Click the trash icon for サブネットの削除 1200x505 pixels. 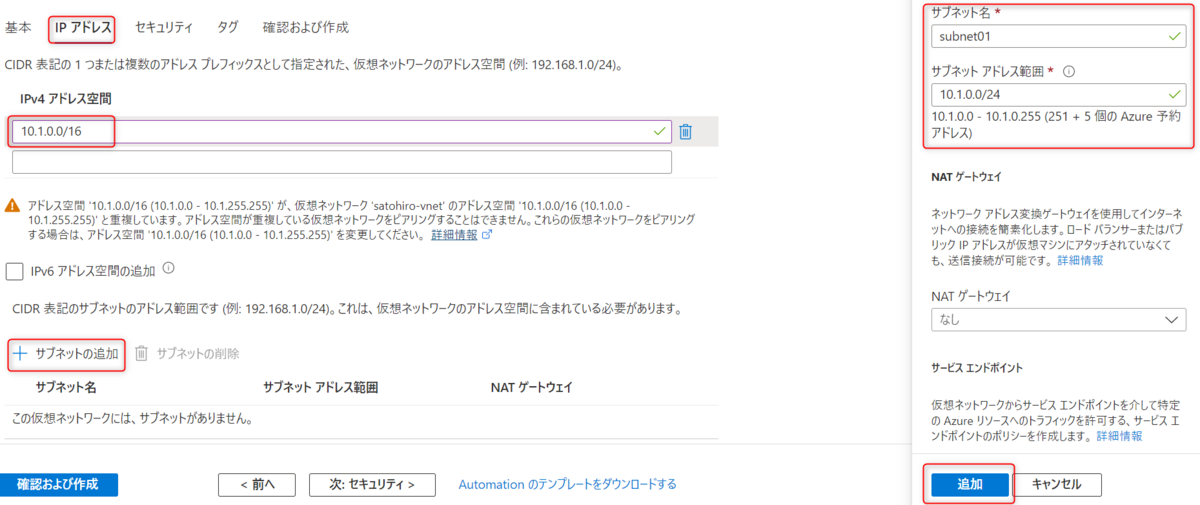point(142,353)
